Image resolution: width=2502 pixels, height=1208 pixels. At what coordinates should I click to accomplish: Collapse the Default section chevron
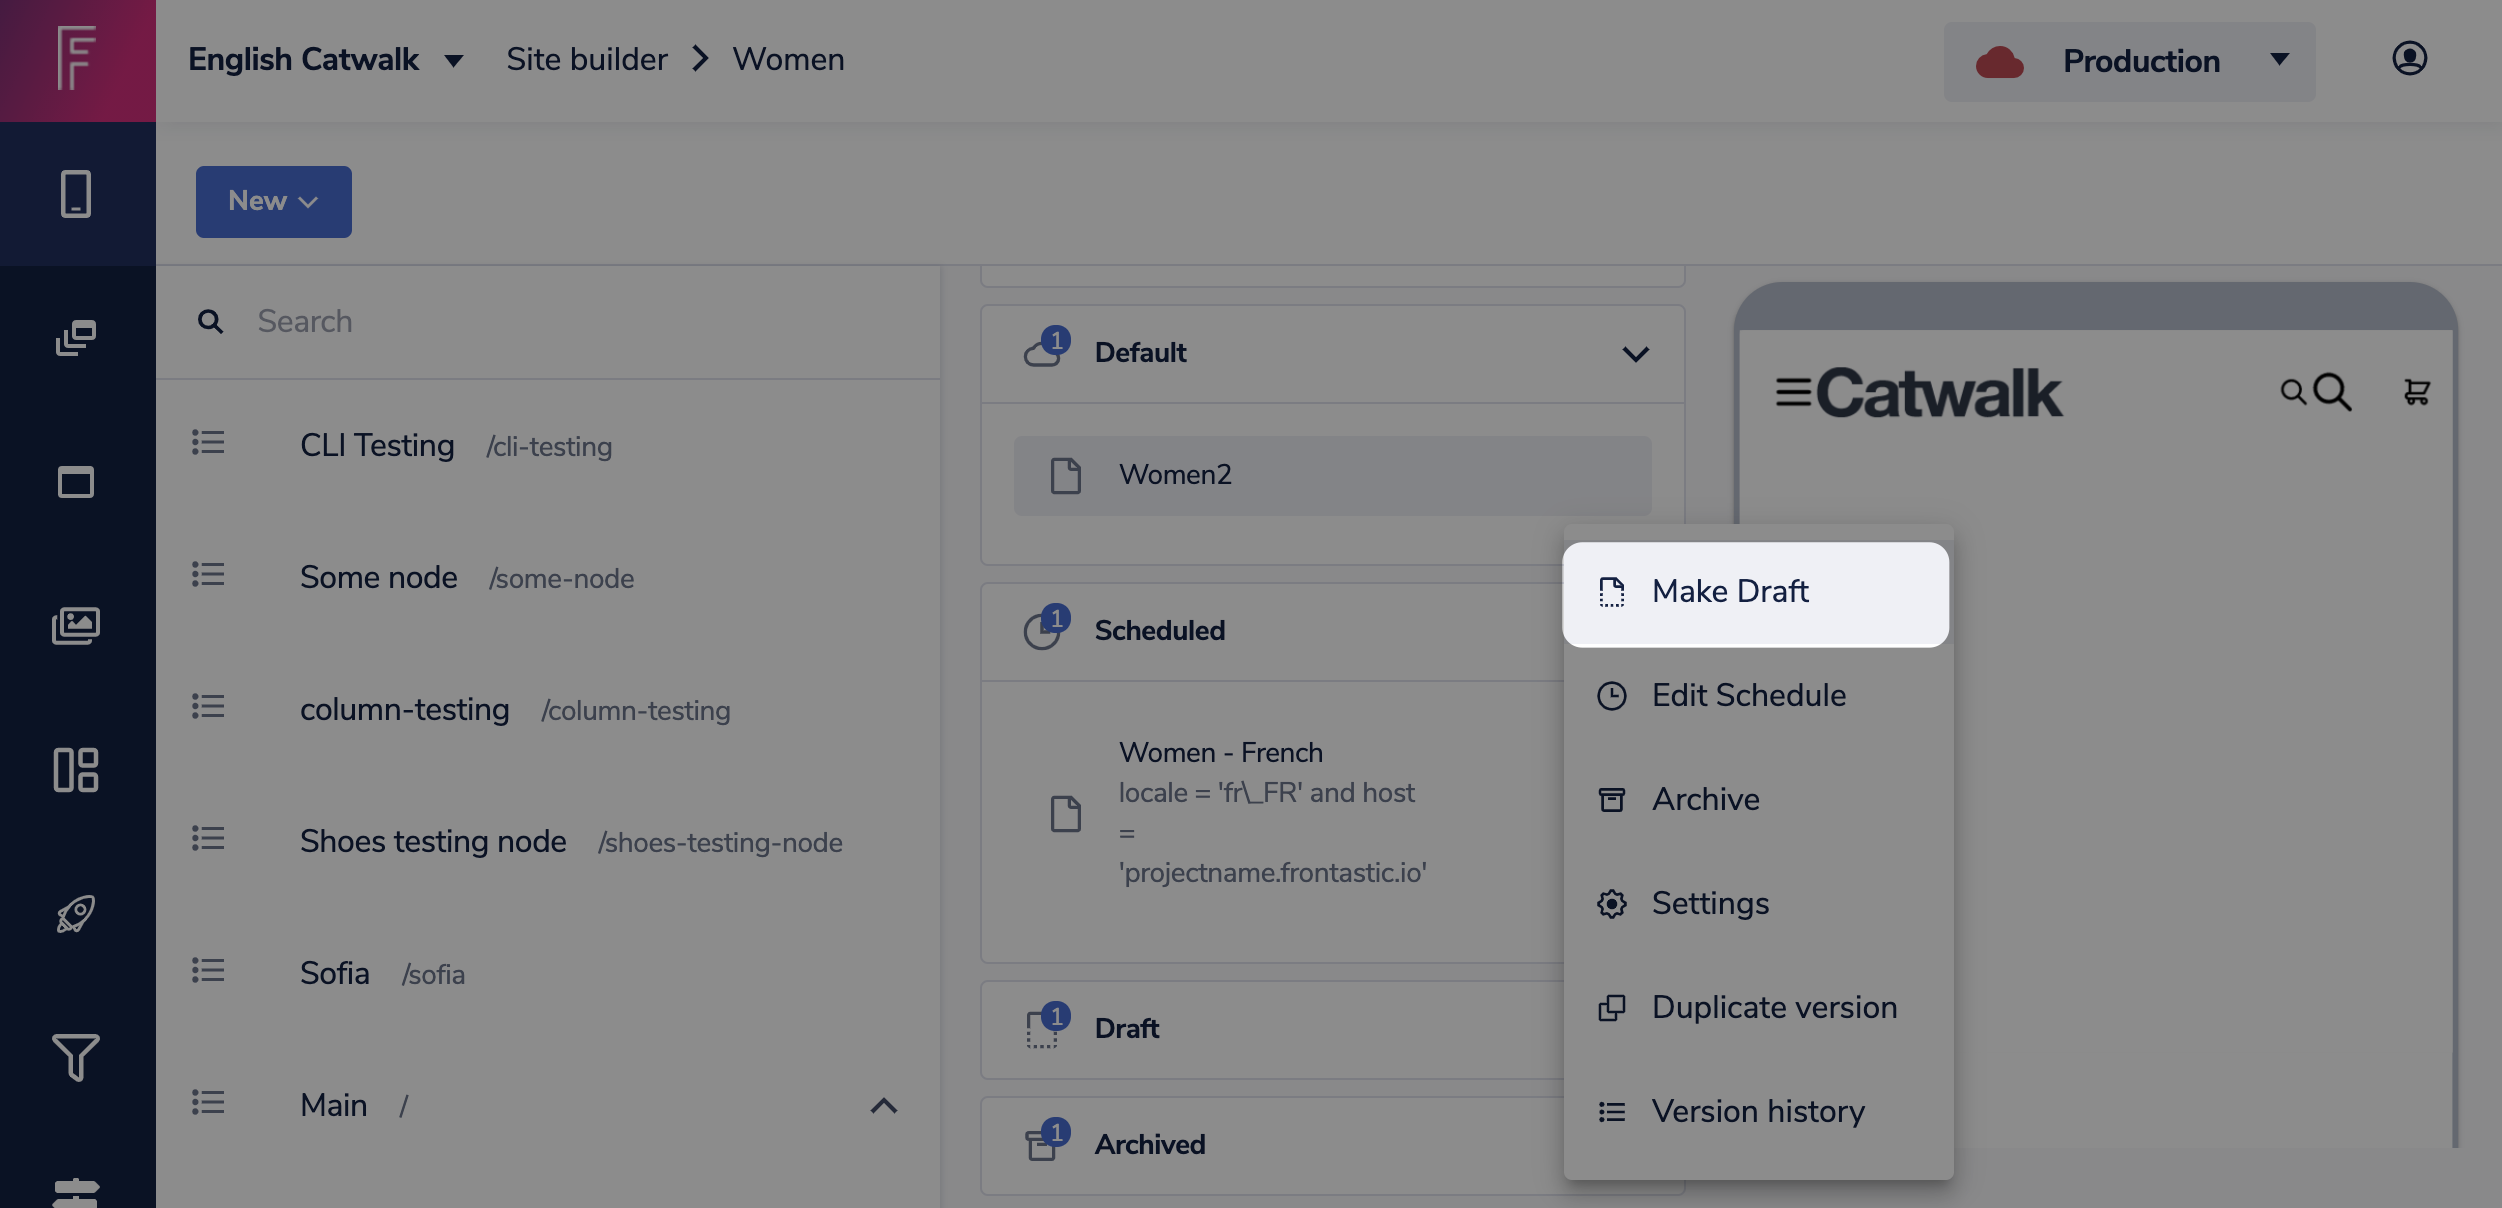[x=1635, y=354]
